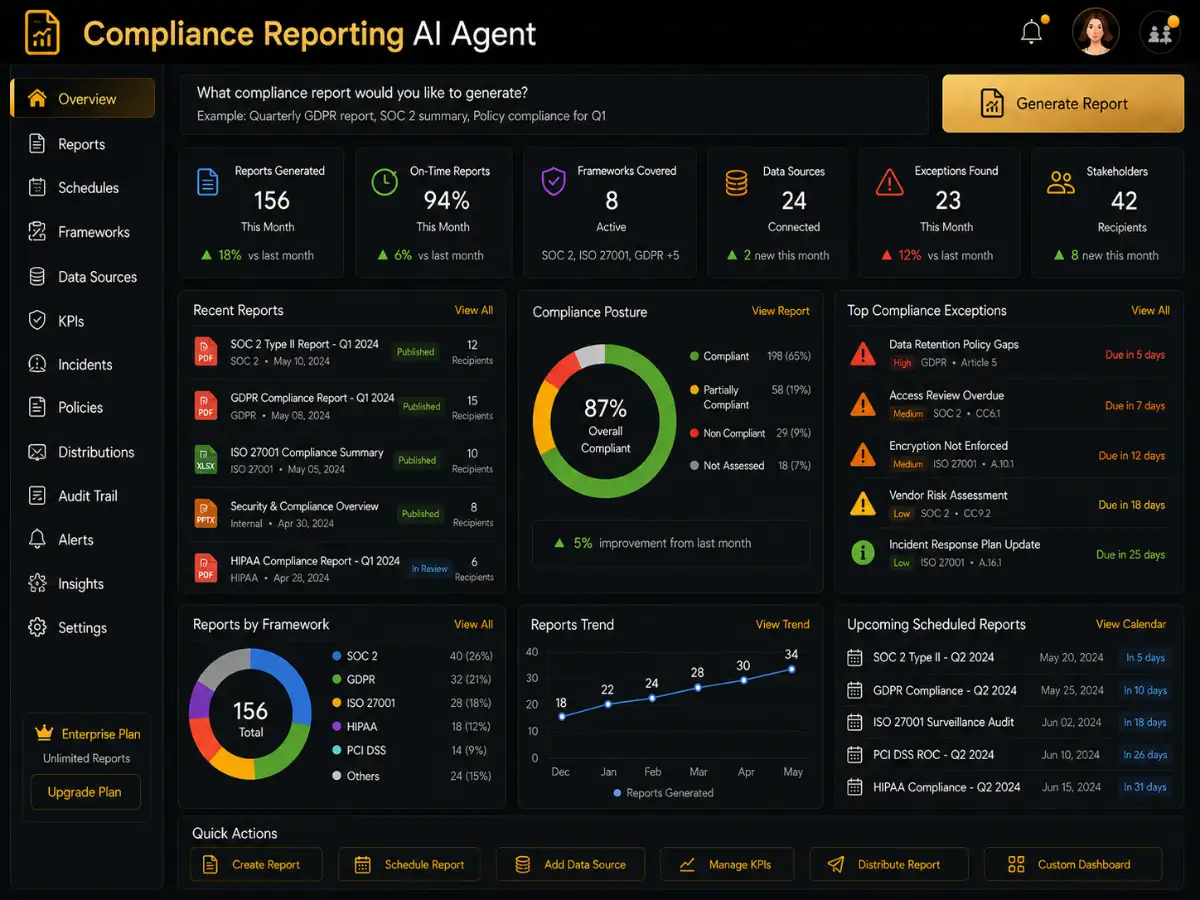Click the 156 Total framework donut chart
This screenshot has height=900, width=1200.
coord(250,714)
